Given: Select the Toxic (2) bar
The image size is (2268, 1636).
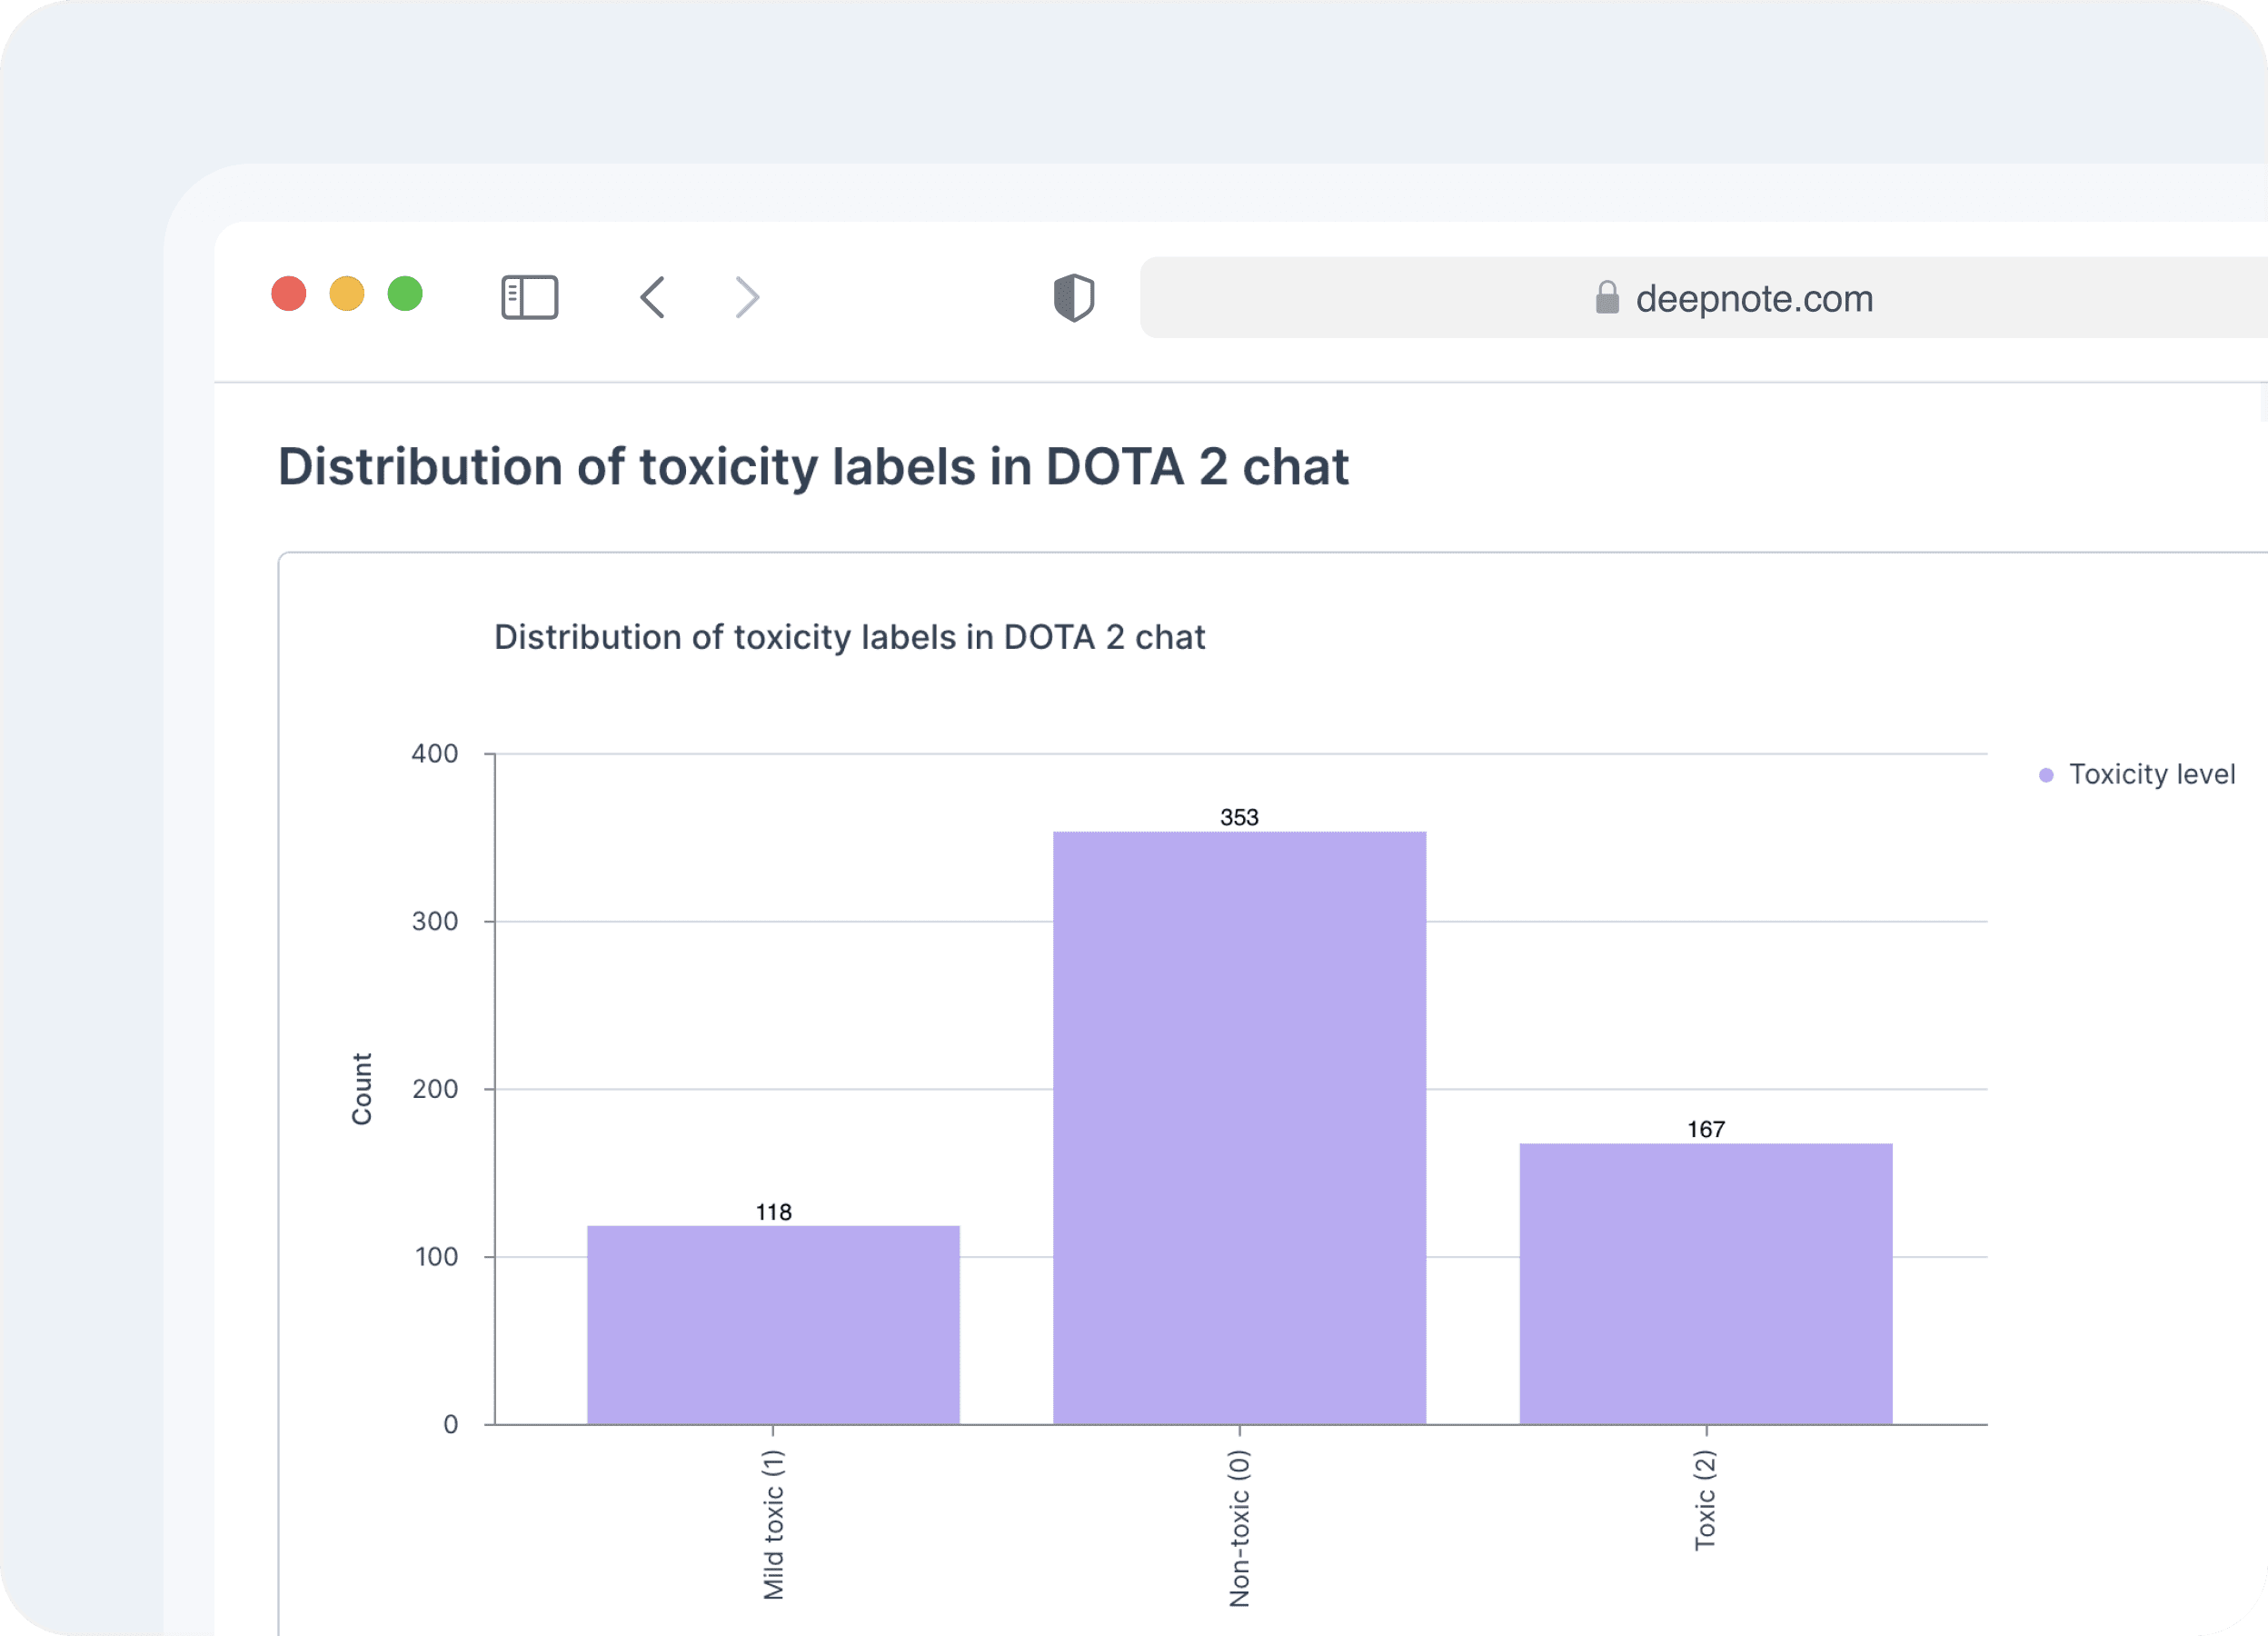Looking at the screenshot, I should 1705,1283.
